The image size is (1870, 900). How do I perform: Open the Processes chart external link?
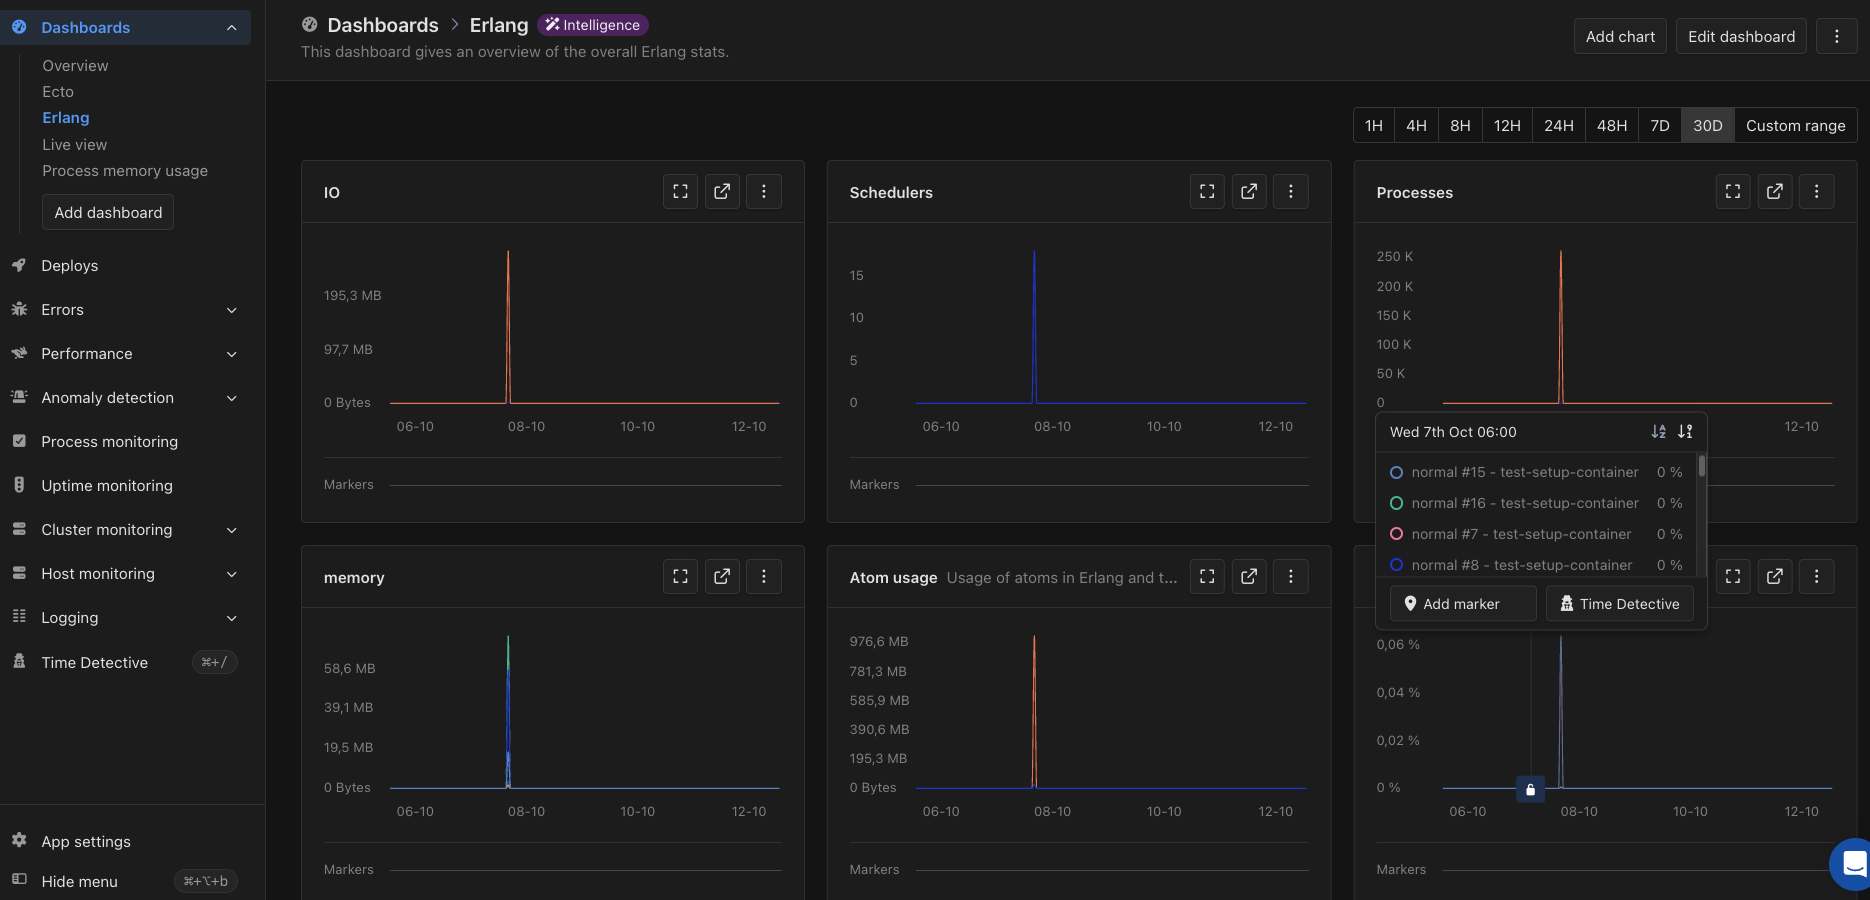click(x=1775, y=192)
